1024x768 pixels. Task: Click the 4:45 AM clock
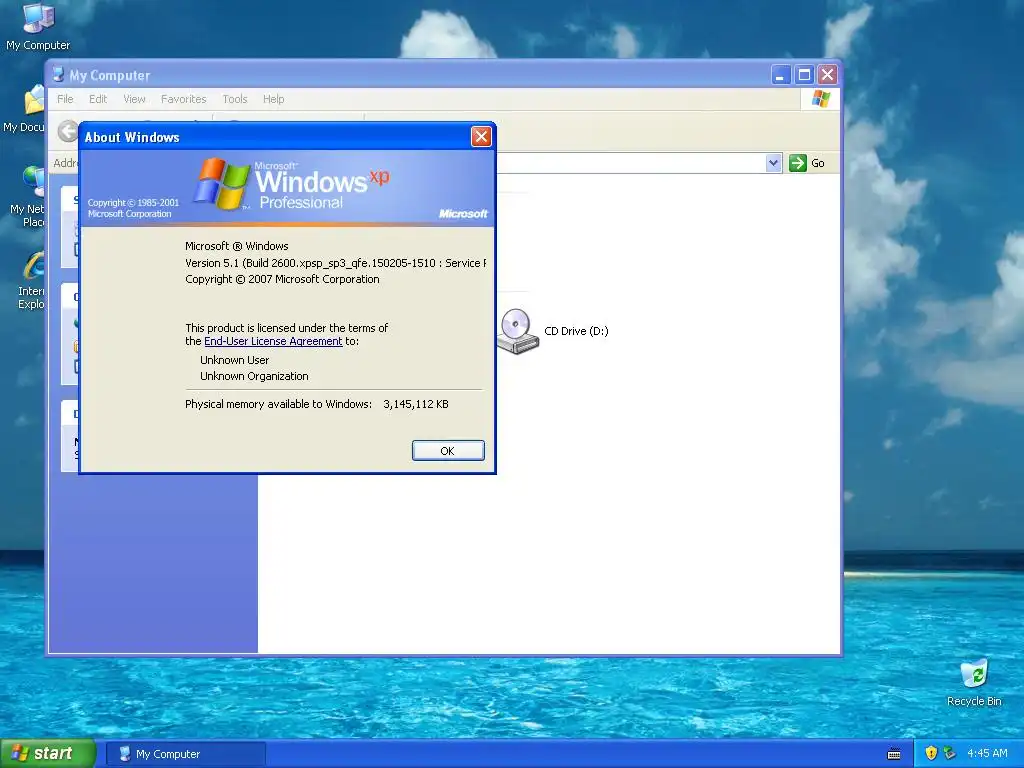pos(987,753)
